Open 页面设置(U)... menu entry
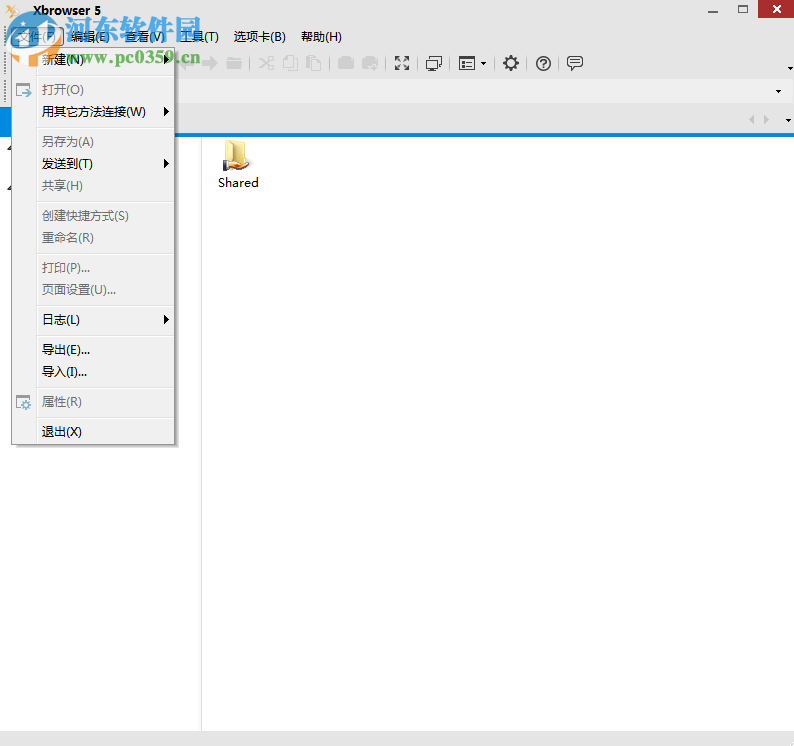This screenshot has height=746, width=794. coord(105,290)
